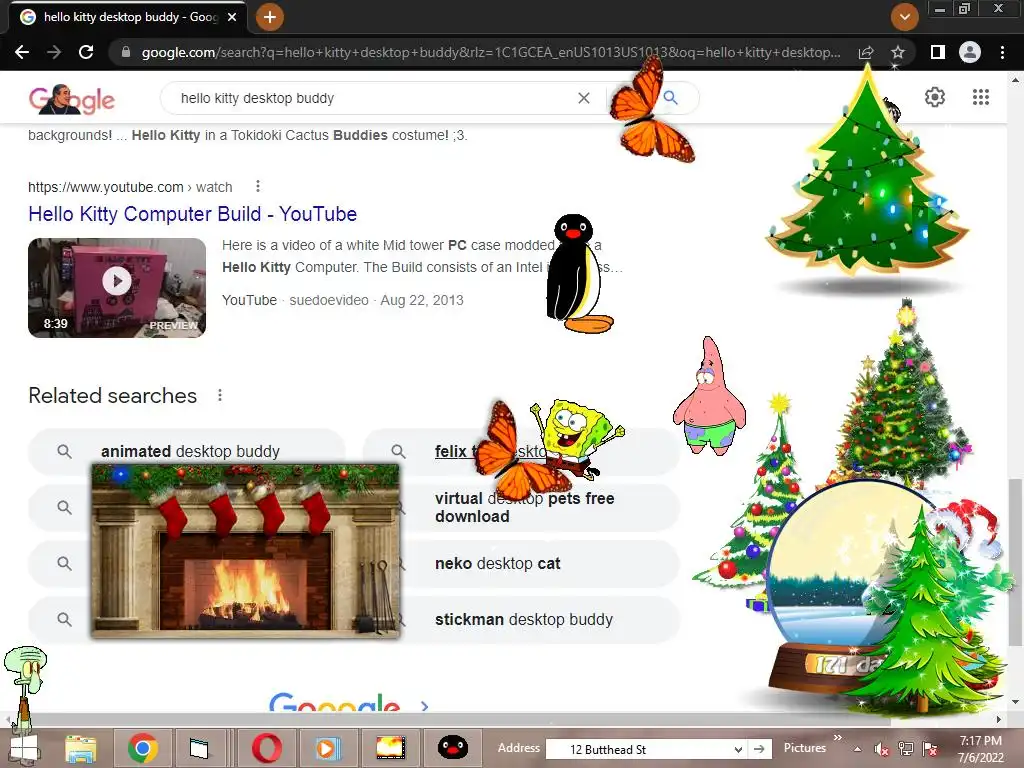Open File Explorer from taskbar
Screen dimensions: 1024x768
tap(80, 748)
